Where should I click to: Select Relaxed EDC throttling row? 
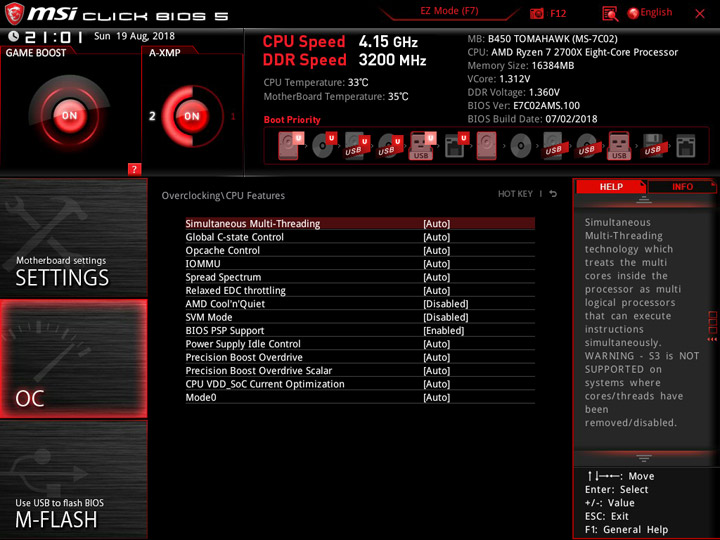point(360,290)
